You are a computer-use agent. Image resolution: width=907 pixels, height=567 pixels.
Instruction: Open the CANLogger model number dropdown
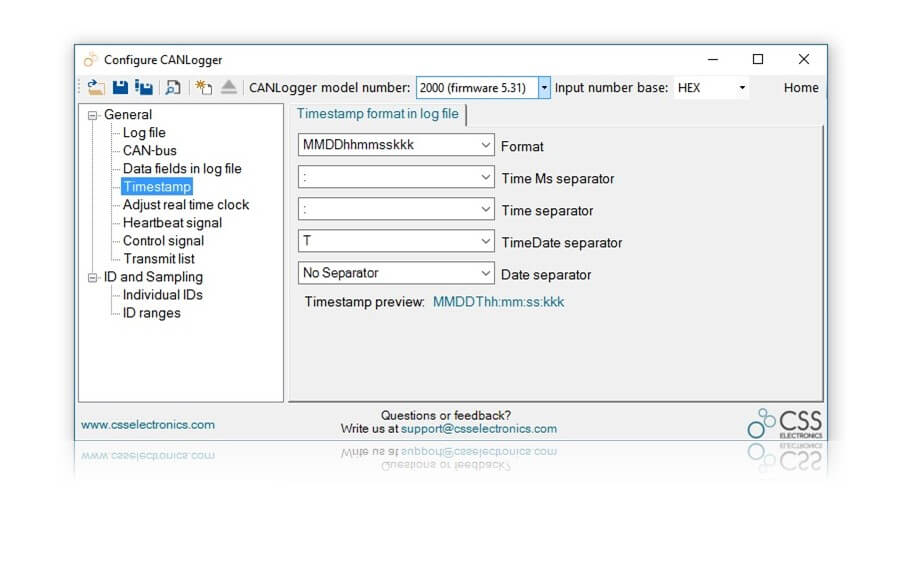(544, 88)
